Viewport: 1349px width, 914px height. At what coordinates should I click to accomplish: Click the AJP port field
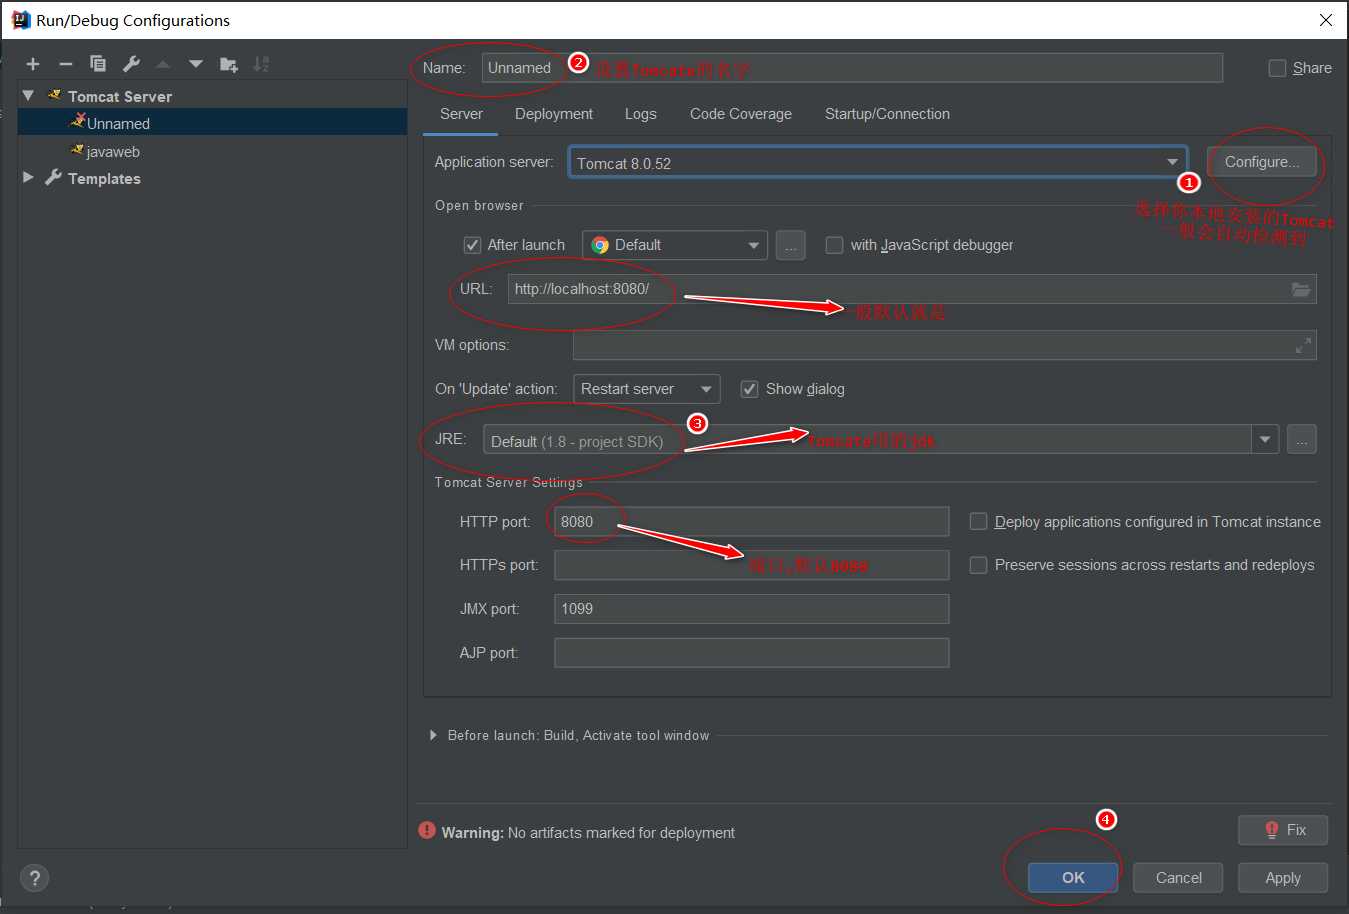coord(752,653)
